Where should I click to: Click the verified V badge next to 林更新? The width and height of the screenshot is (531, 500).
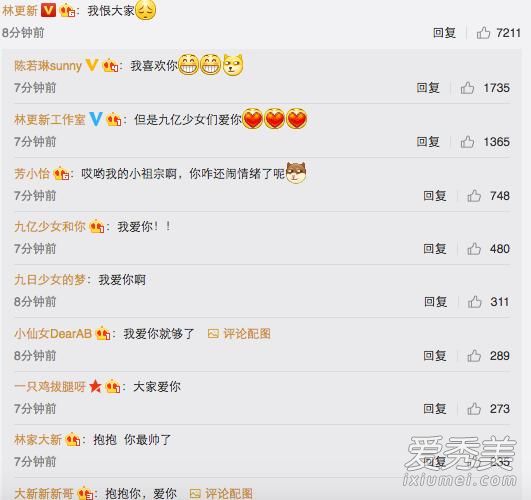[48, 11]
